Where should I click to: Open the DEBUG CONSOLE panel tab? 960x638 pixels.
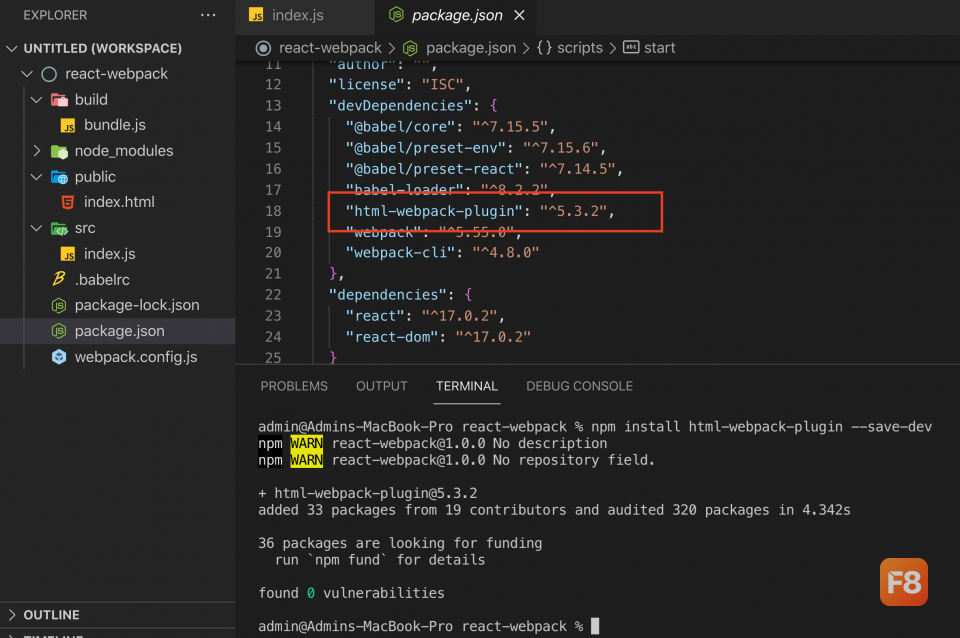(x=579, y=386)
